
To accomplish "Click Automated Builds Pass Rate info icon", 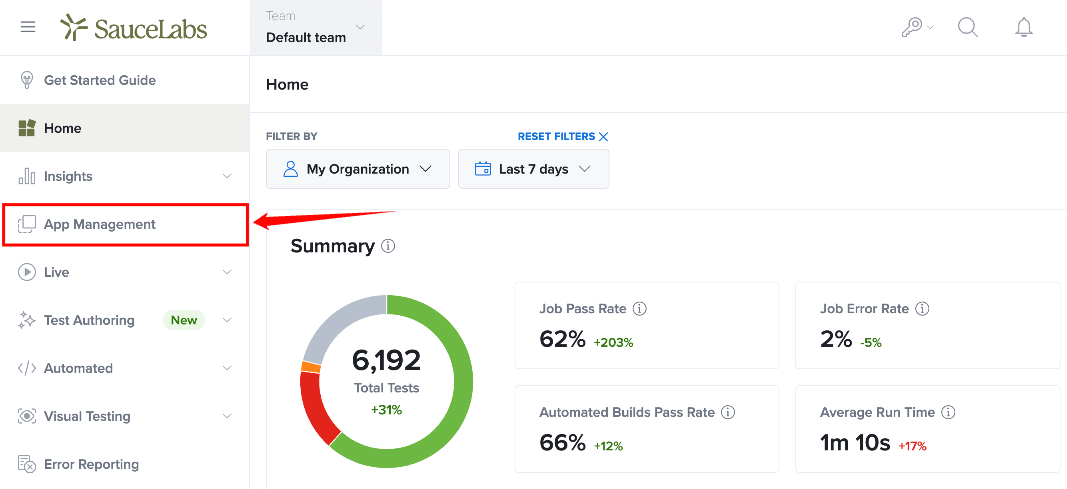I will 729,412.
